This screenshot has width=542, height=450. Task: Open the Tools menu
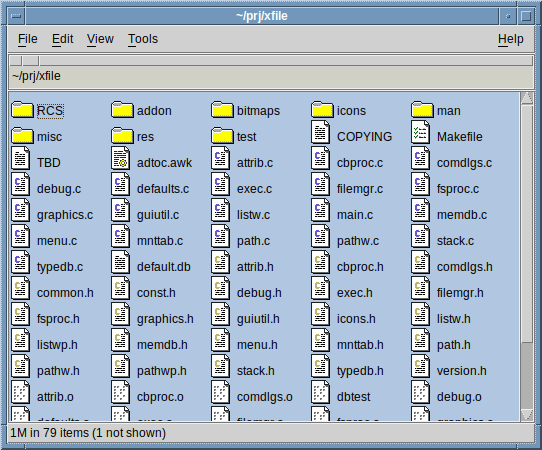[143, 39]
